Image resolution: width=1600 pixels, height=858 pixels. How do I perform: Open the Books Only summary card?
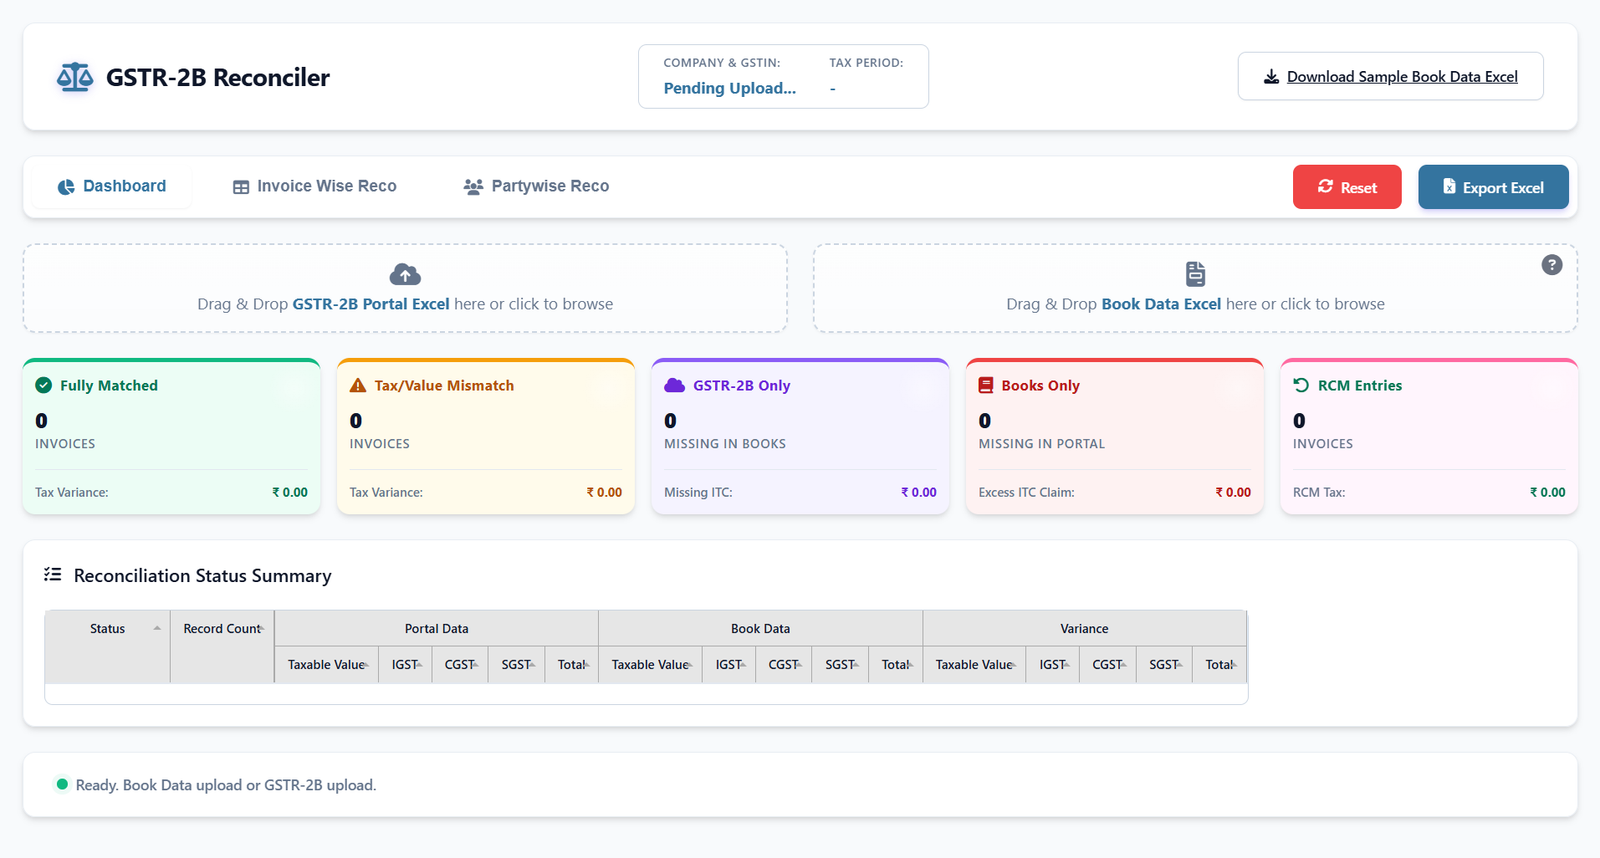pyautogui.click(x=1115, y=437)
